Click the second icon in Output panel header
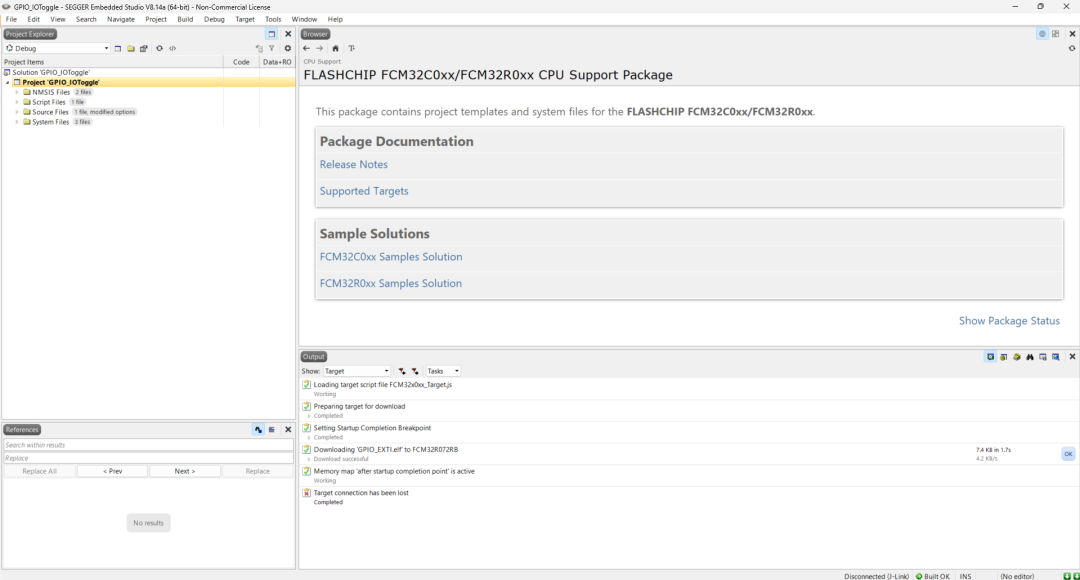 click(1004, 357)
